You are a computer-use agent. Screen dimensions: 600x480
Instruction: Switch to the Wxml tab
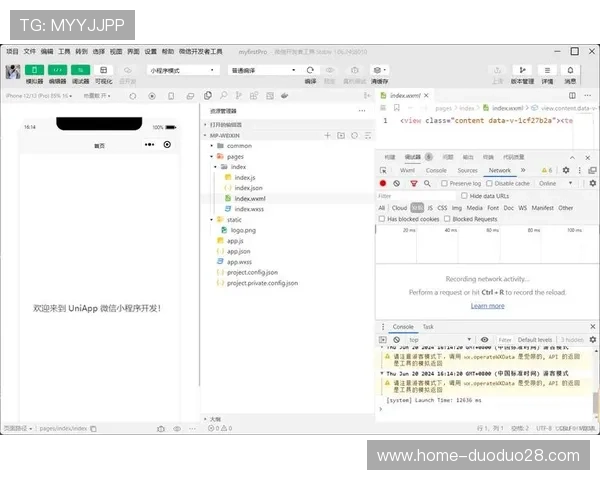(407, 171)
